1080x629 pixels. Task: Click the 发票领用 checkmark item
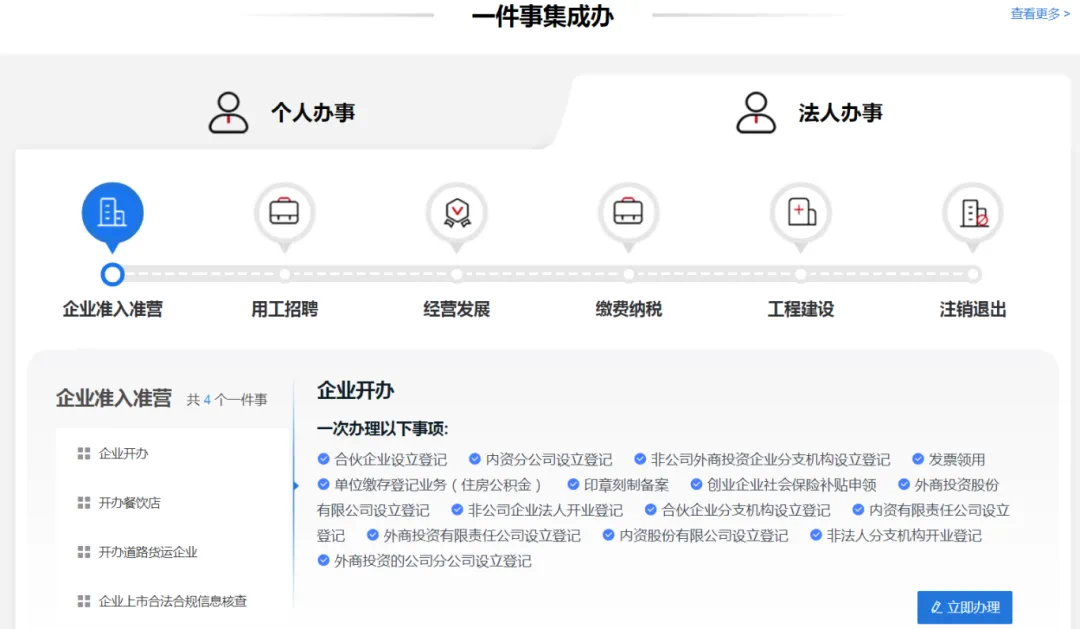click(x=956, y=460)
